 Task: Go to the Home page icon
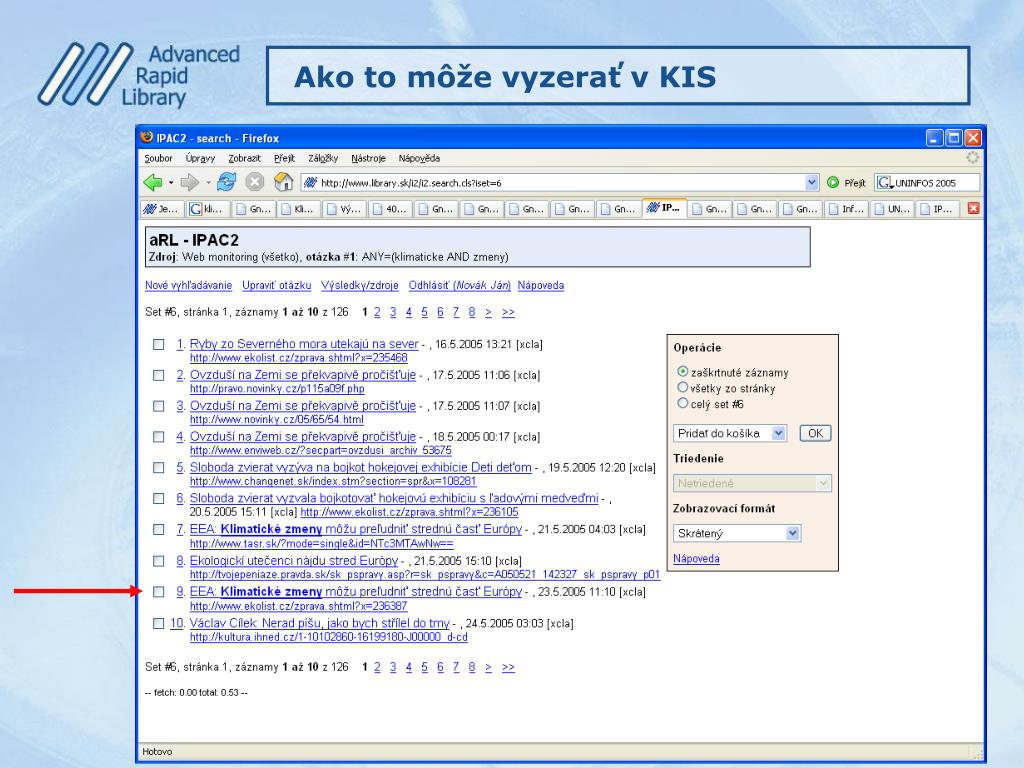[x=283, y=182]
